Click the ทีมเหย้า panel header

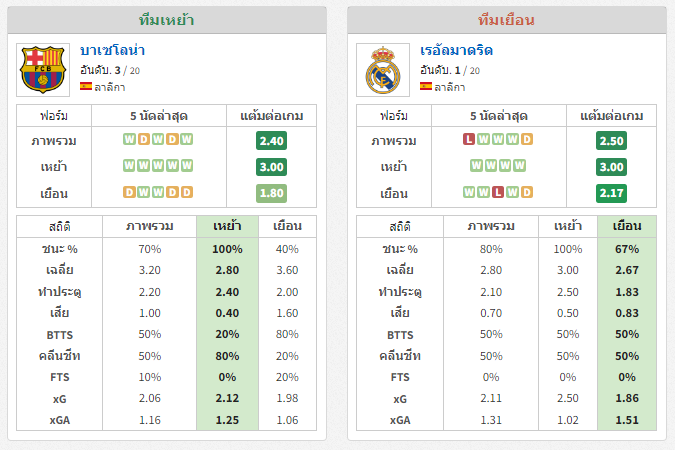[x=167, y=20]
